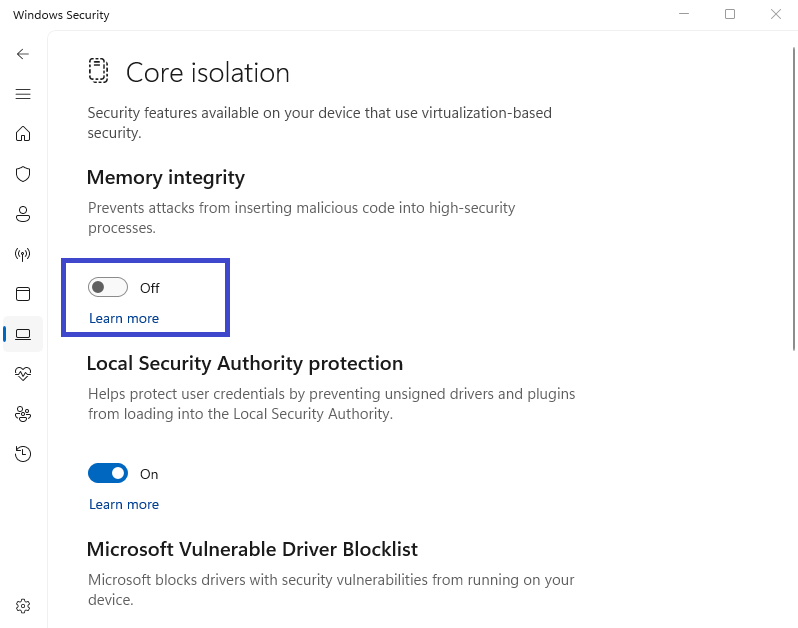Select Device security laptop icon
Screen dimensions: 798x628
tap(23, 334)
